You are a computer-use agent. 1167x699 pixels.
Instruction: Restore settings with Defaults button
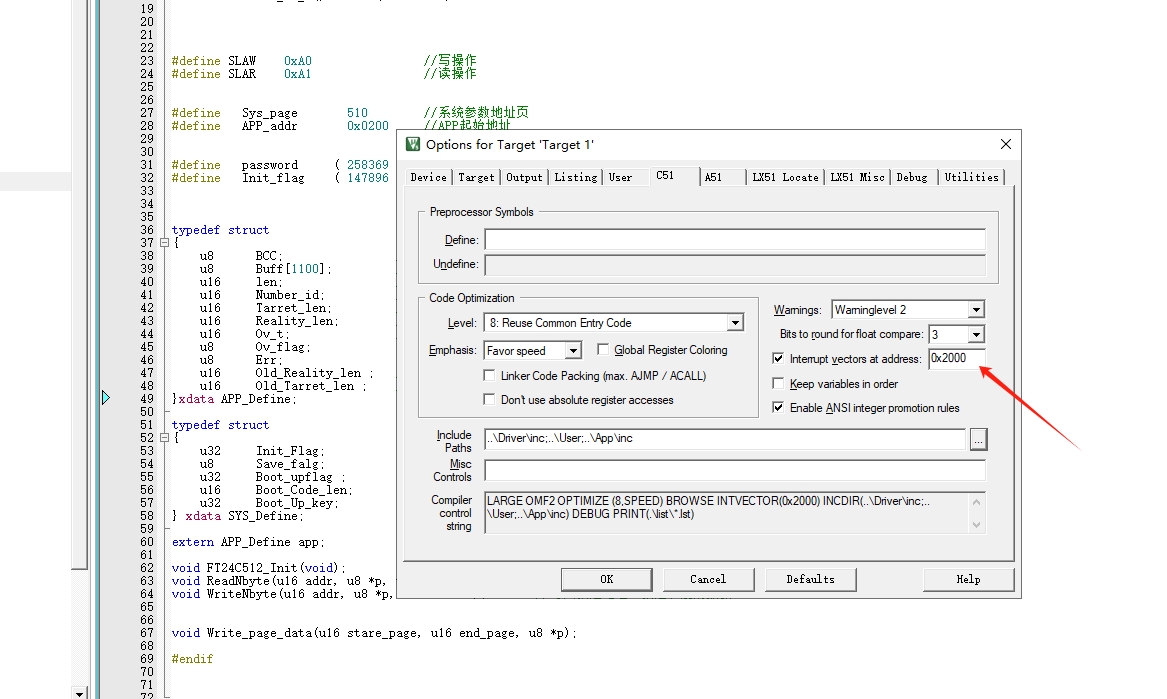(810, 579)
